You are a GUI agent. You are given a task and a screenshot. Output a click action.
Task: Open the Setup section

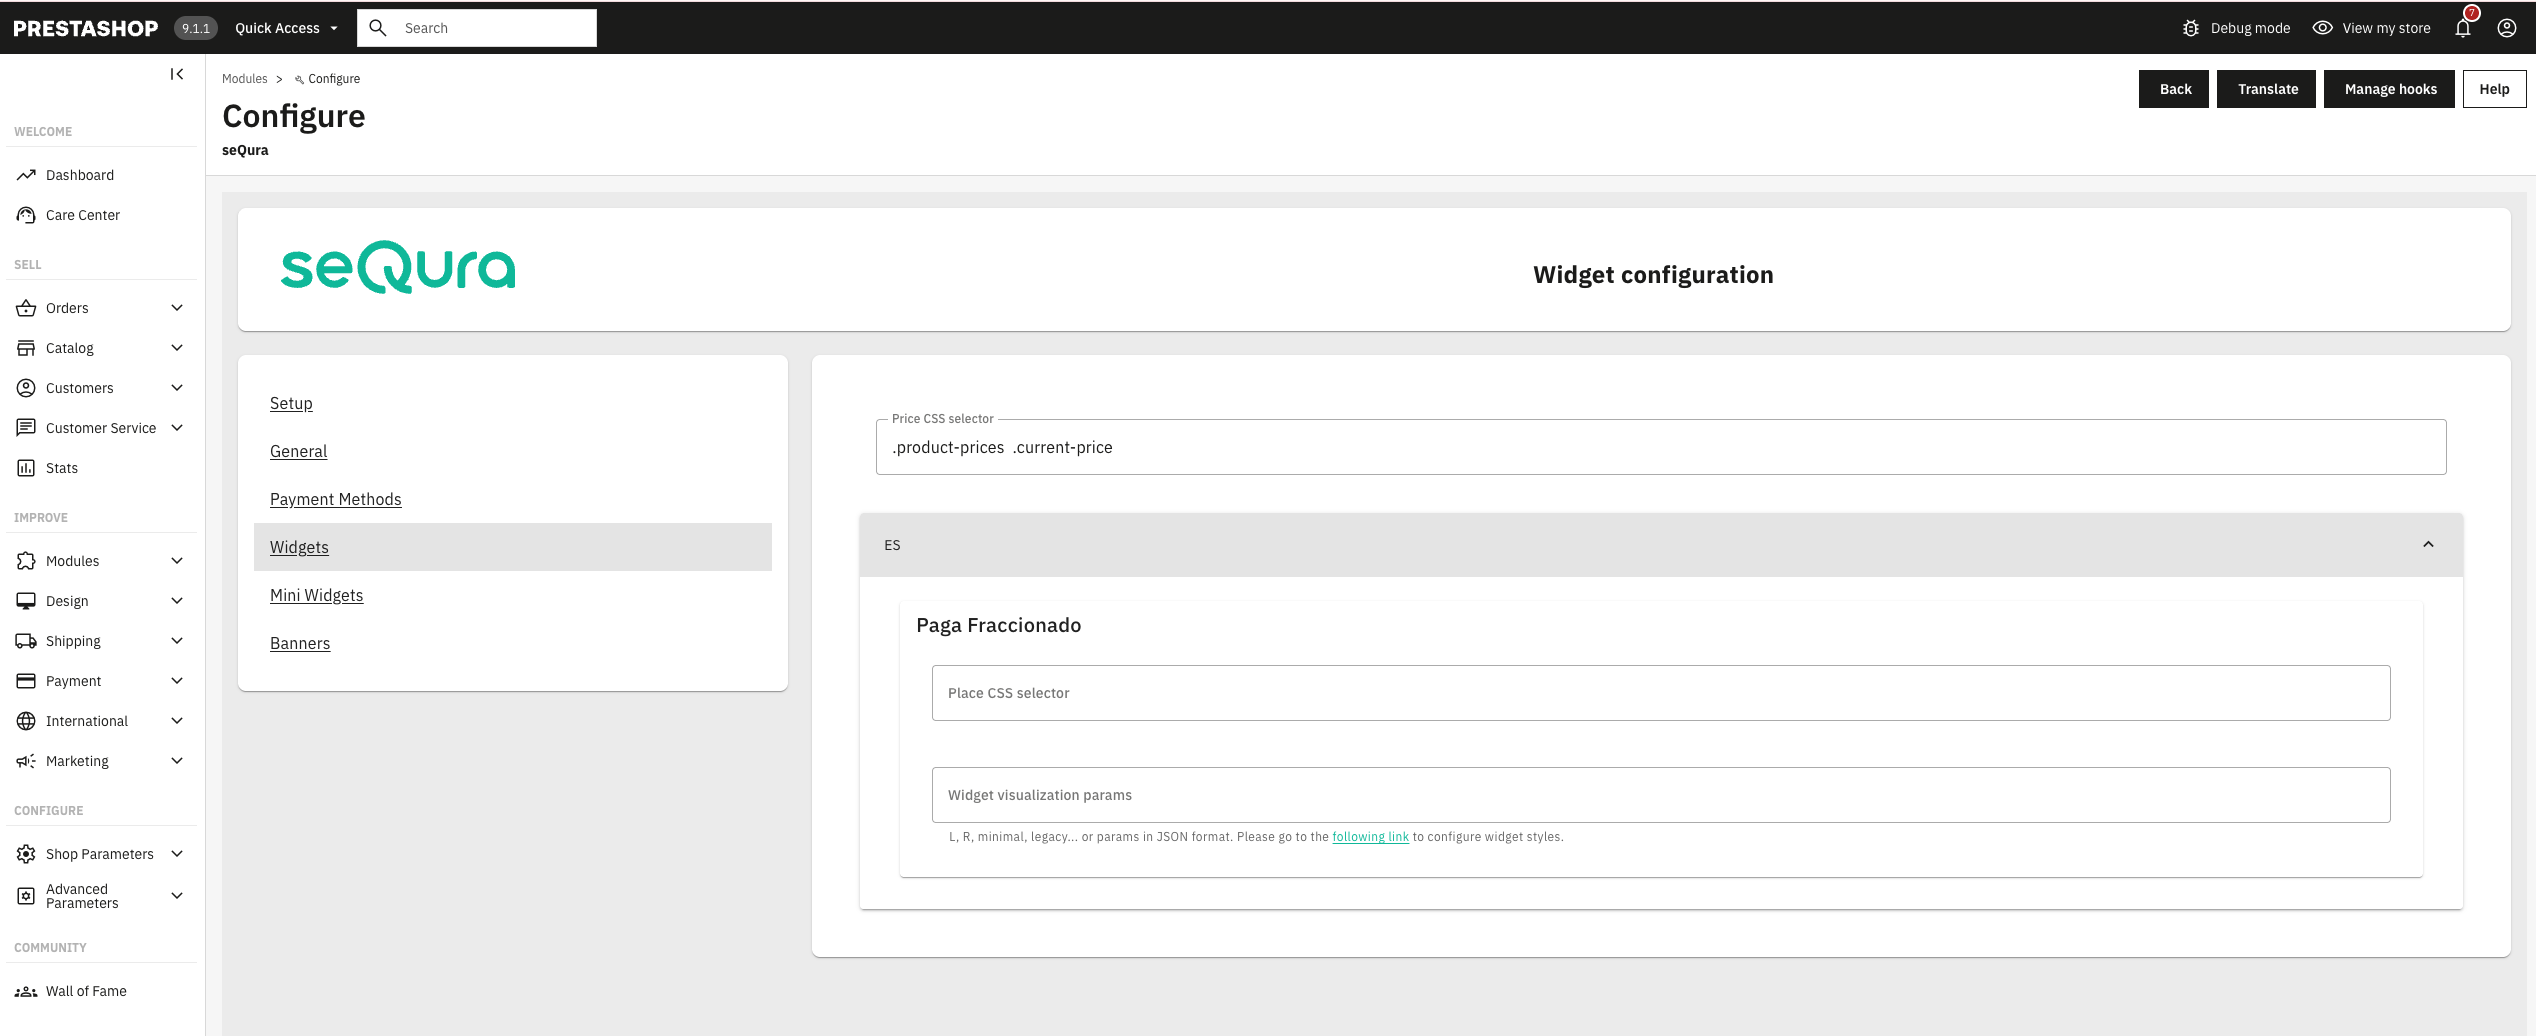click(291, 403)
